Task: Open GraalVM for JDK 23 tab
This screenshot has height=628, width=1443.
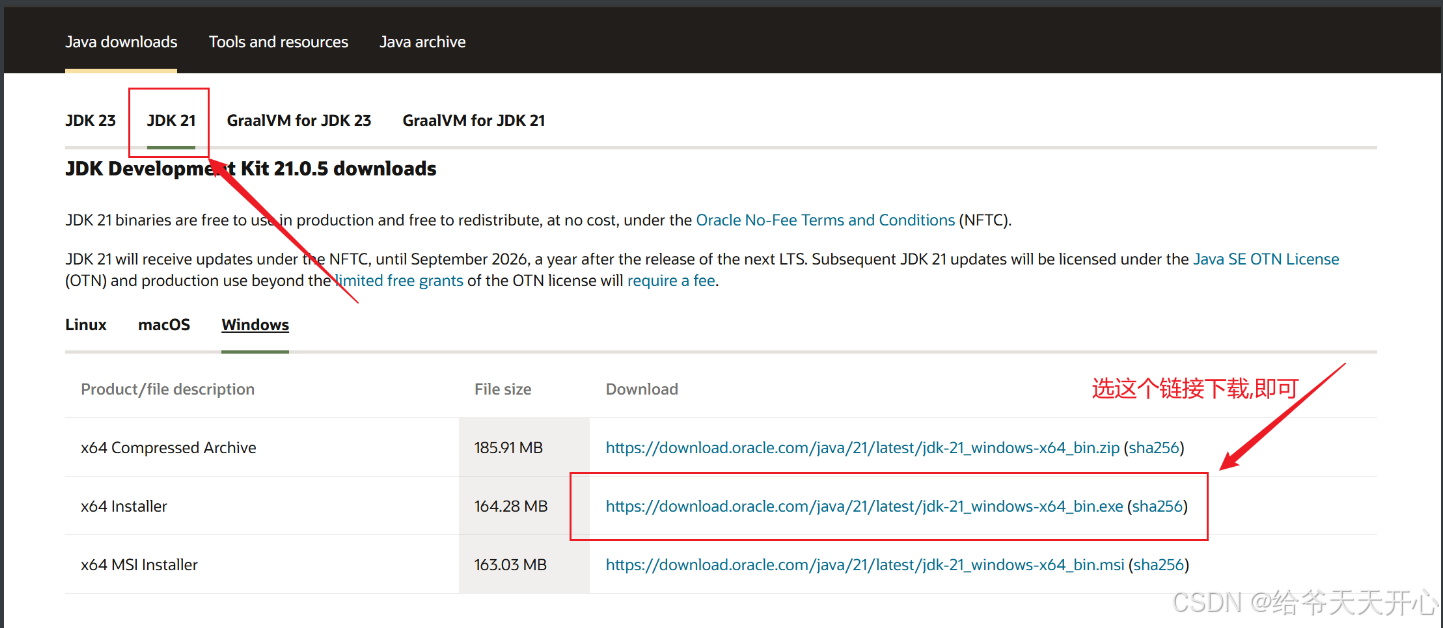Action: 299,120
